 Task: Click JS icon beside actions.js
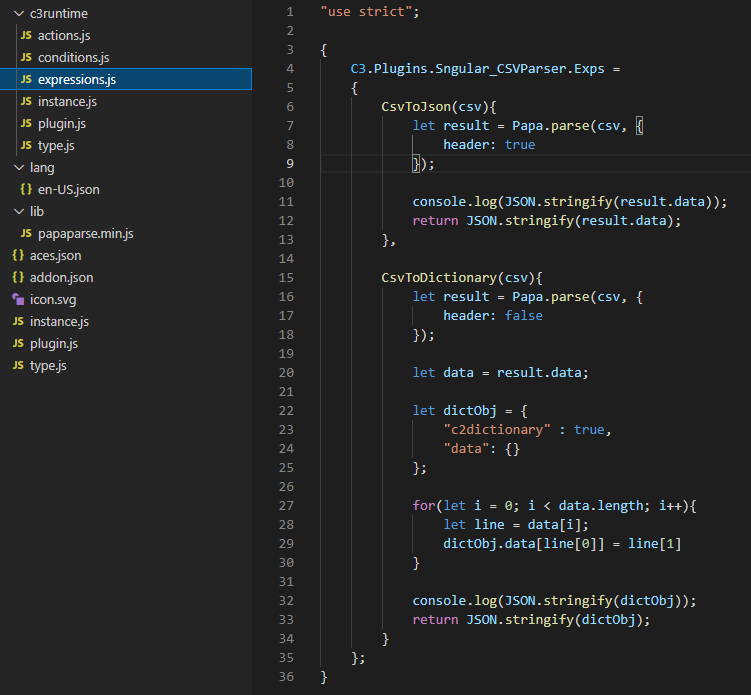[26, 35]
